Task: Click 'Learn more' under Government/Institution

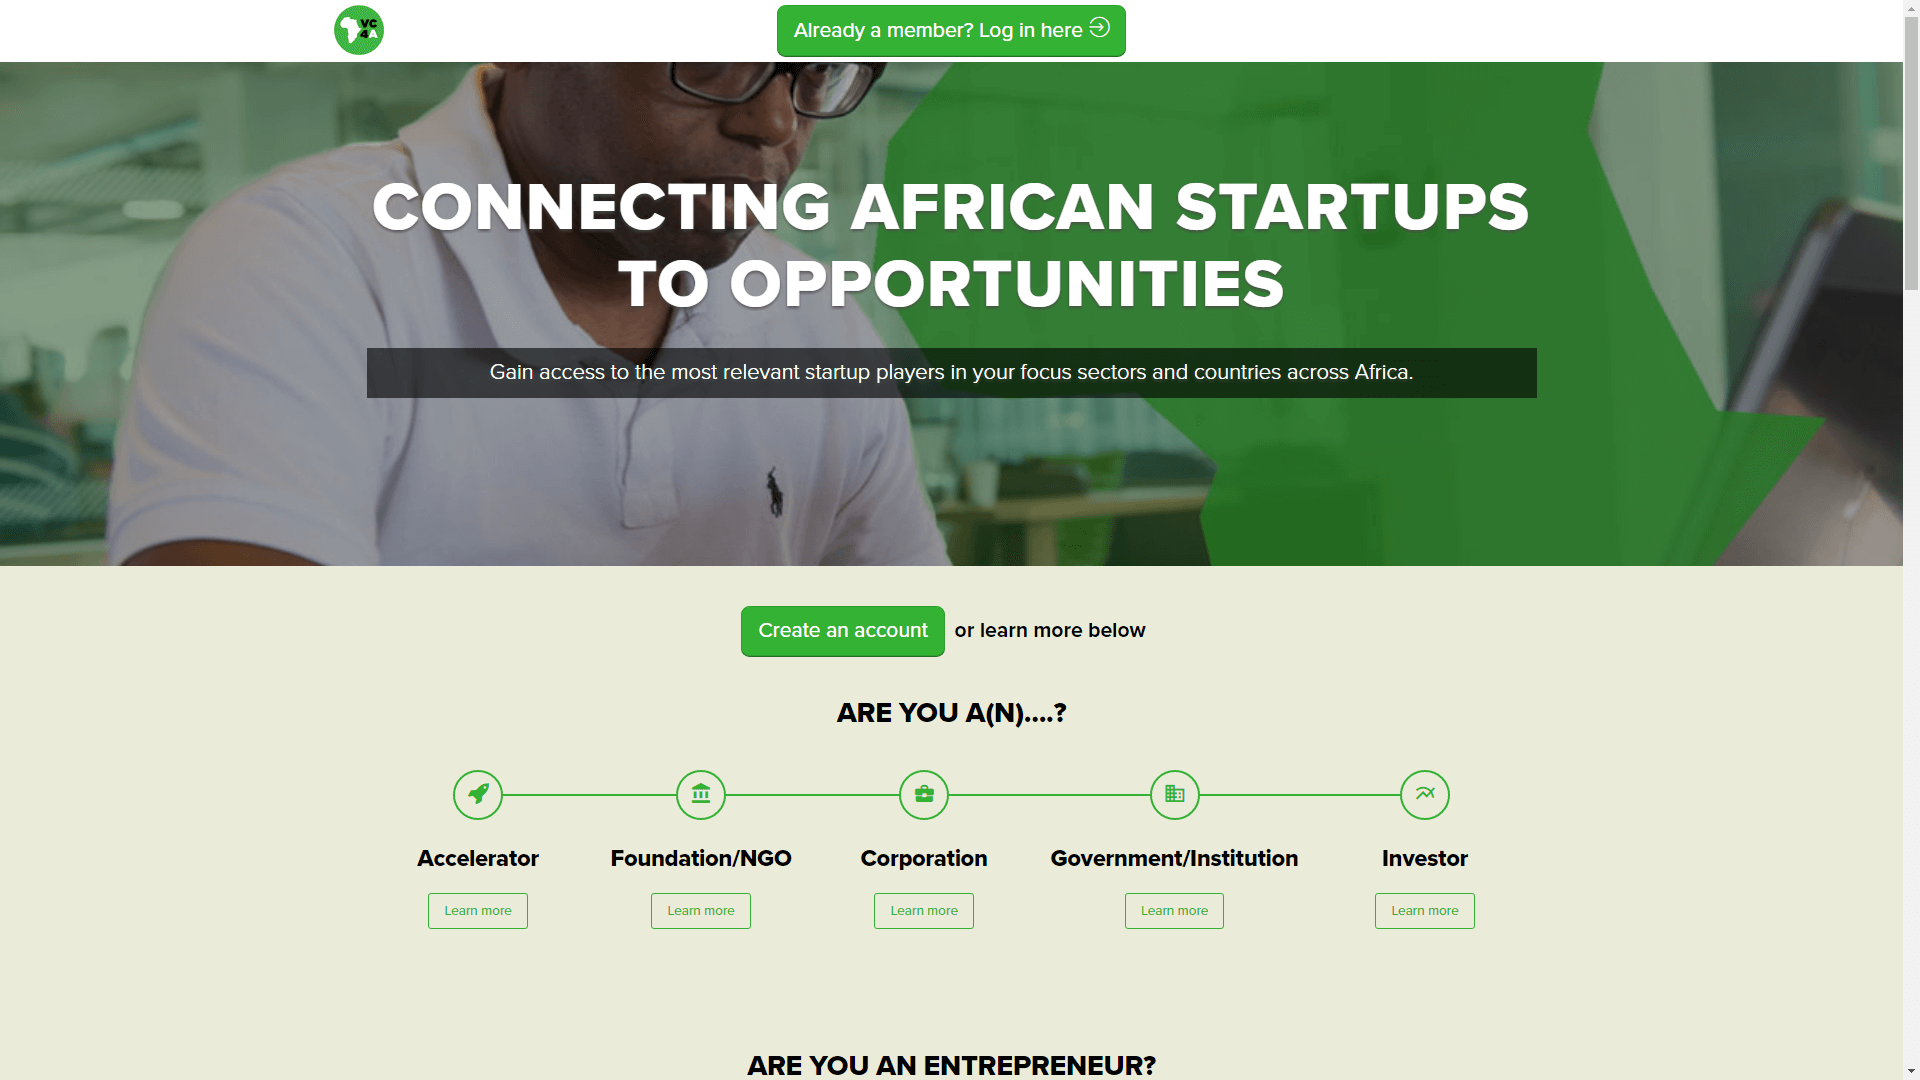Action: [x=1174, y=910]
